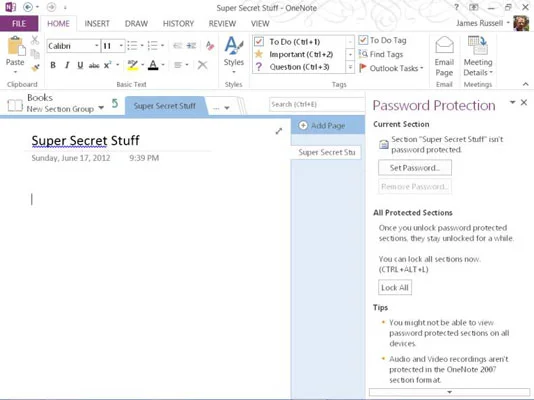The image size is (534, 400).
Task: Click the Email Page icon
Action: (x=444, y=45)
